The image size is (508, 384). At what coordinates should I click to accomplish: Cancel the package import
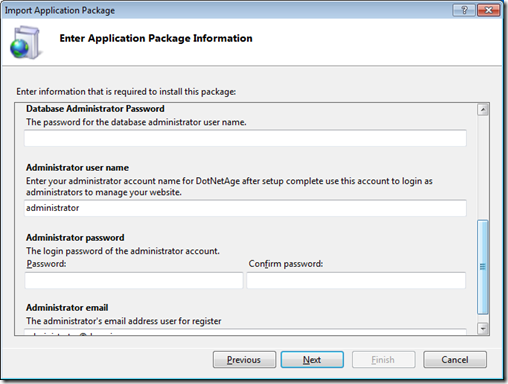pos(455,360)
